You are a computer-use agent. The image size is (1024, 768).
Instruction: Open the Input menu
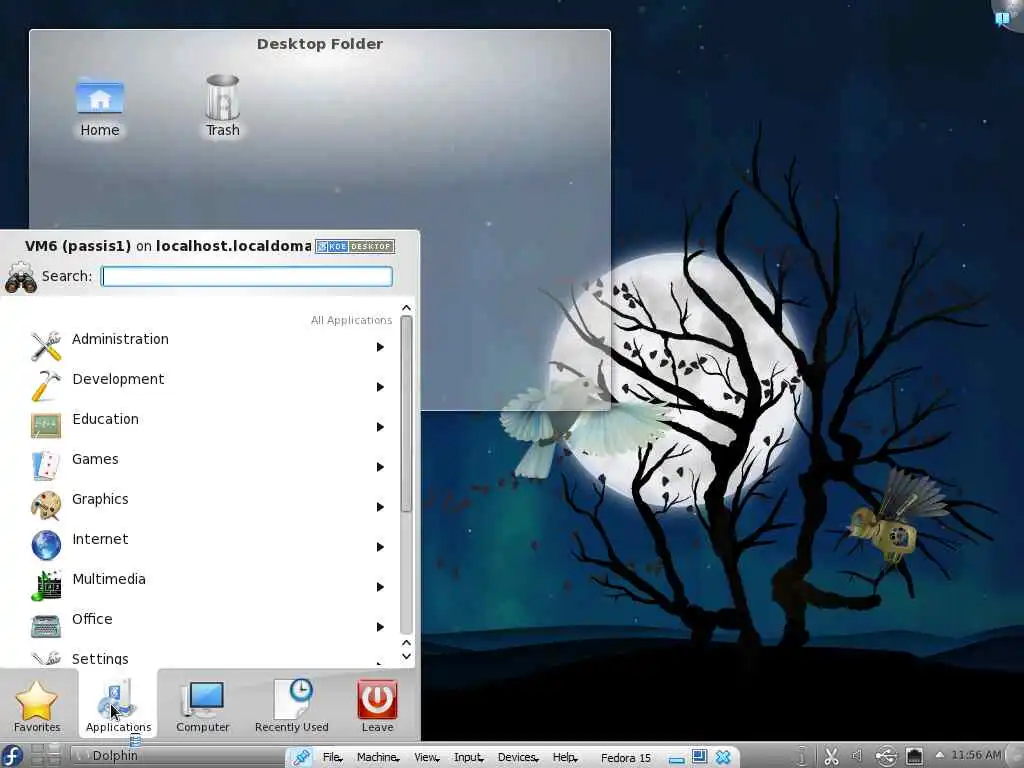[468, 757]
